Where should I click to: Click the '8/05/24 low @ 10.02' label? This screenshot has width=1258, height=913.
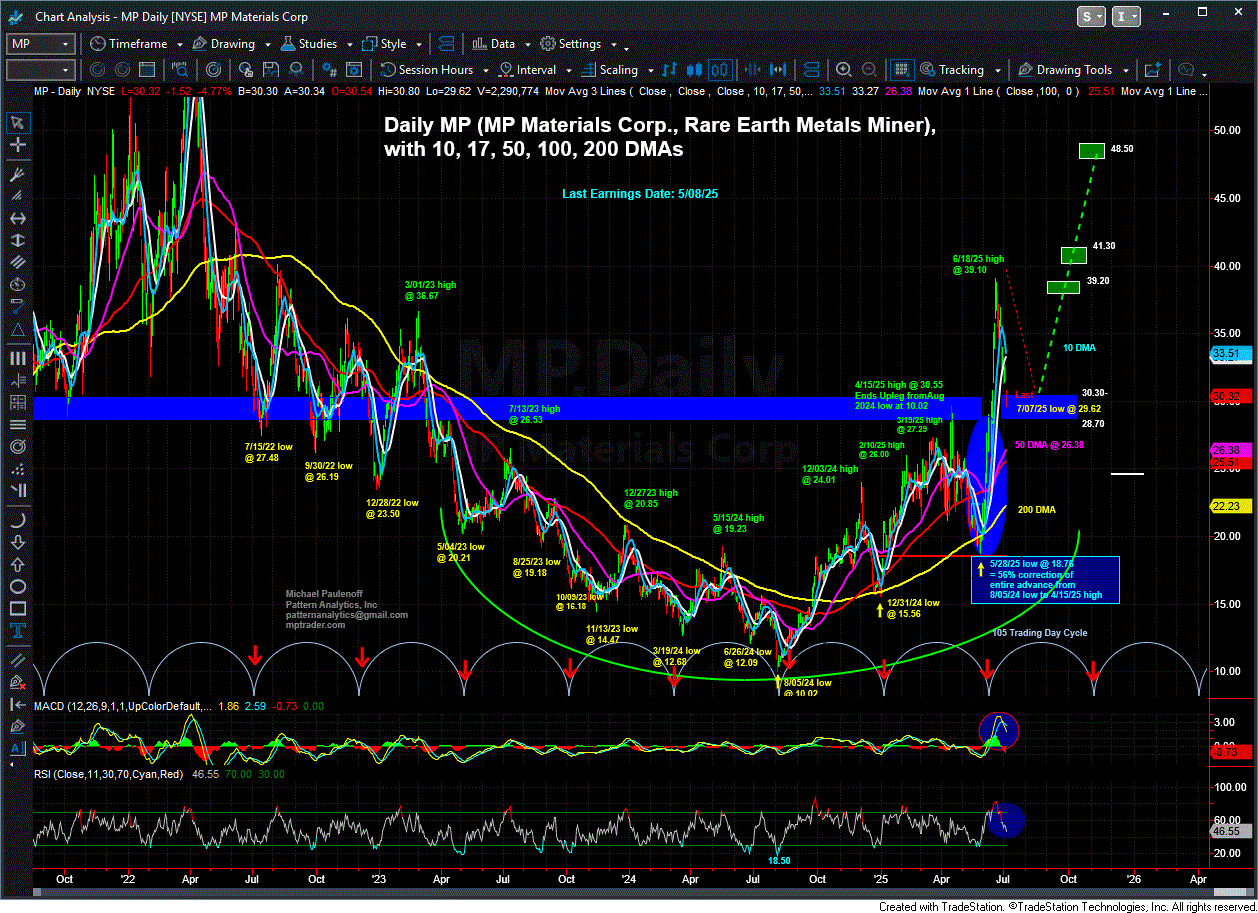pyautogui.click(x=808, y=688)
